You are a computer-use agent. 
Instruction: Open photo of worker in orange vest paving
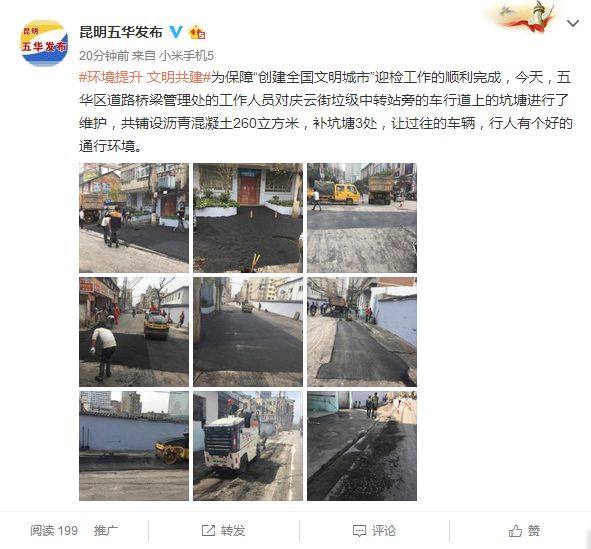(x=134, y=218)
